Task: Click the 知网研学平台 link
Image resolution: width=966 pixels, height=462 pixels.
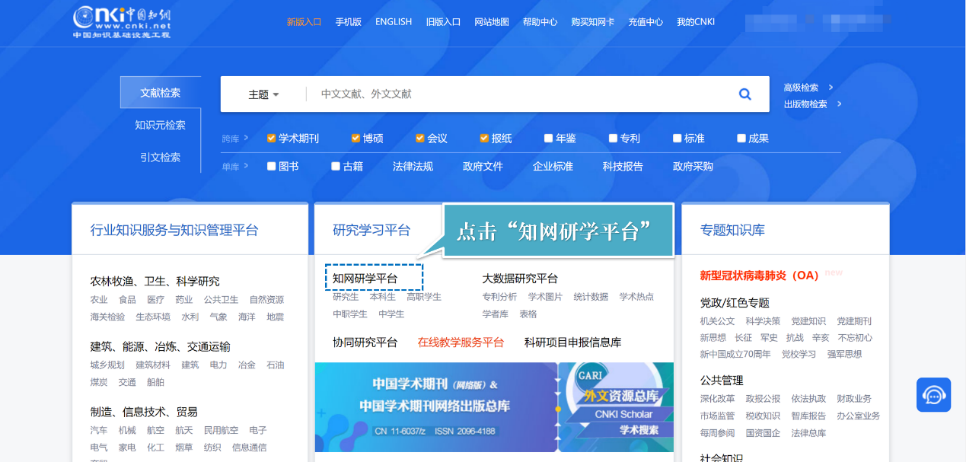Action: tap(365, 278)
